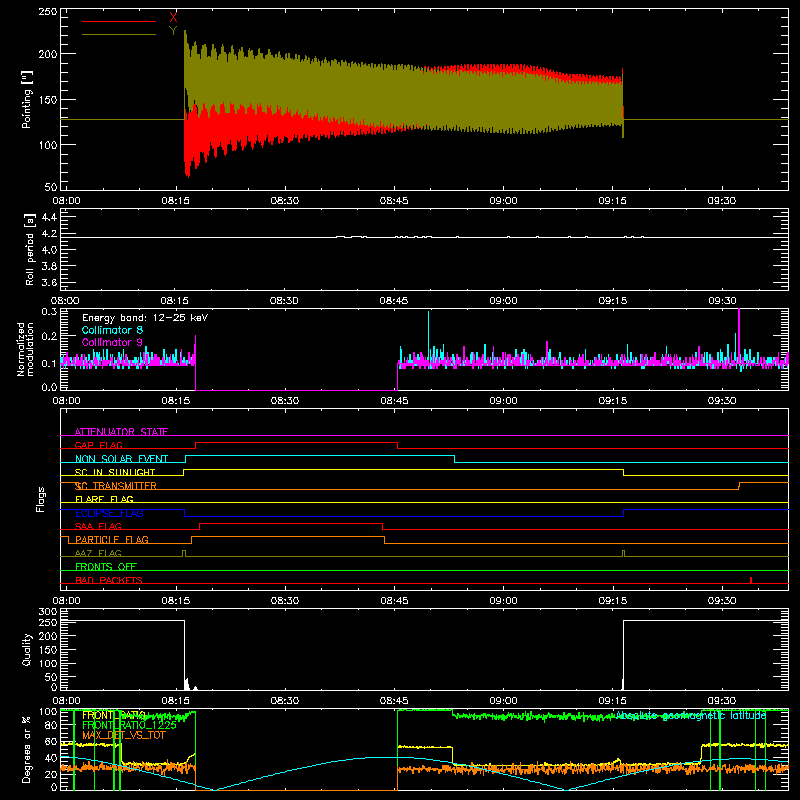
Task: Click the Degrees or % axis title
Action: (x=27, y=749)
